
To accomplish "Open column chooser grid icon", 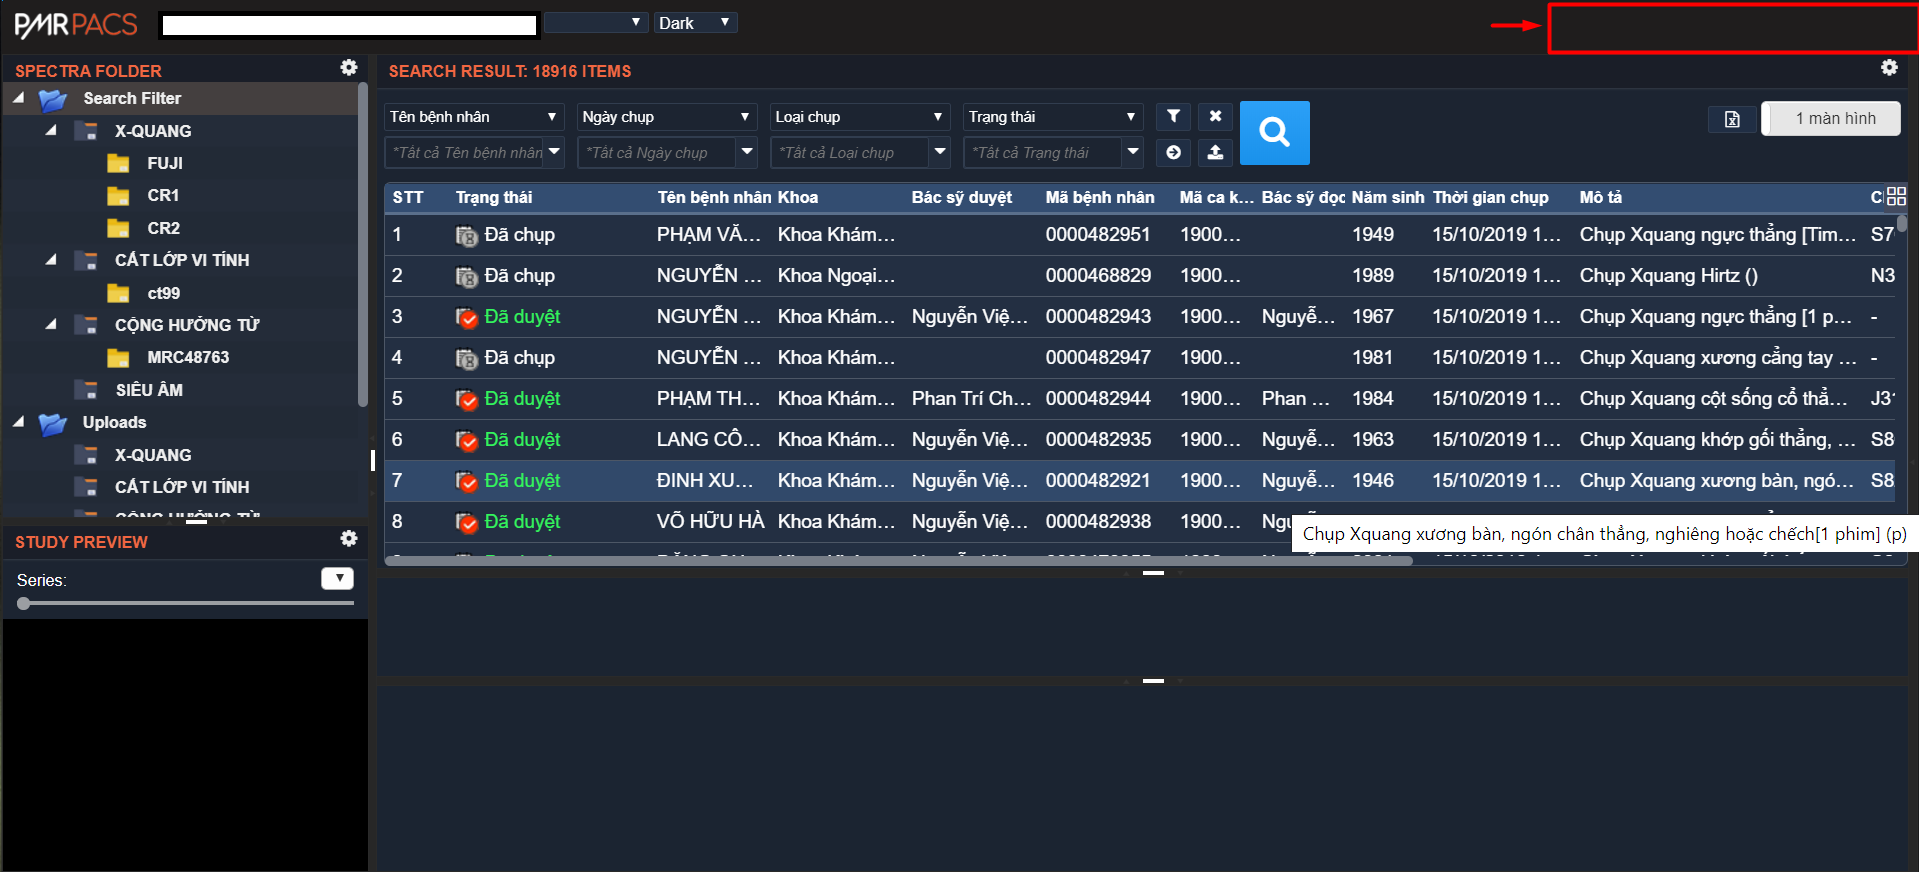I will pos(1896,197).
